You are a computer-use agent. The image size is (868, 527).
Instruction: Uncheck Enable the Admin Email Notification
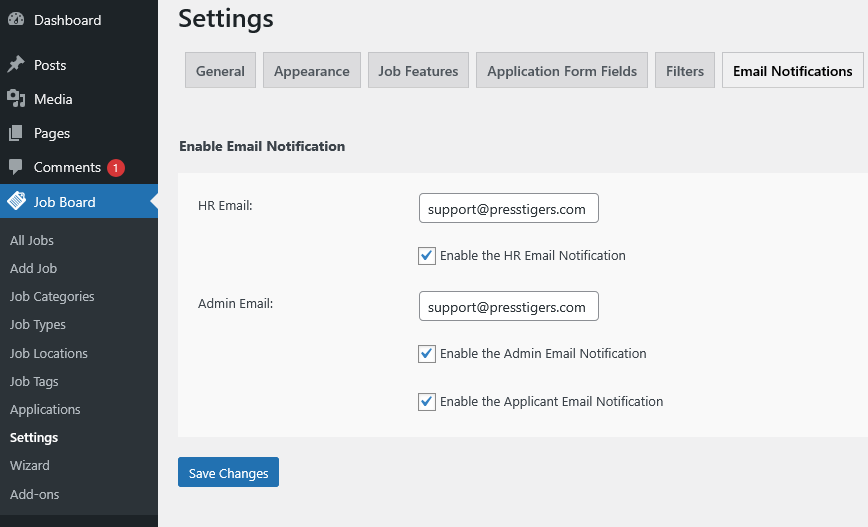pos(427,354)
